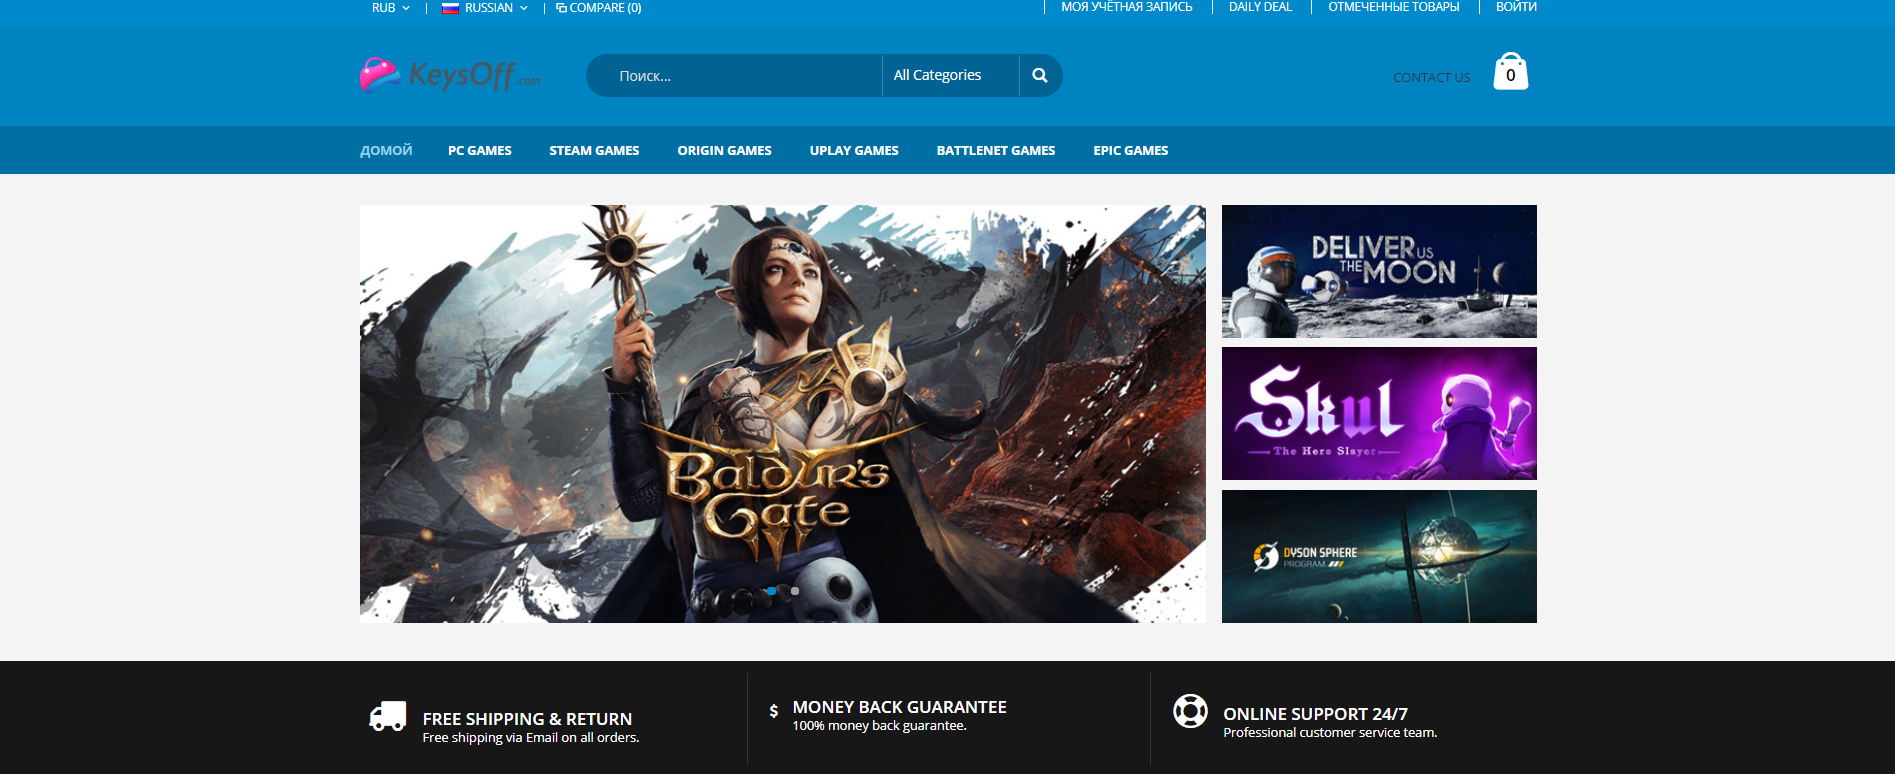Select the blue active slider dot
The image size is (1895, 774).
click(771, 591)
